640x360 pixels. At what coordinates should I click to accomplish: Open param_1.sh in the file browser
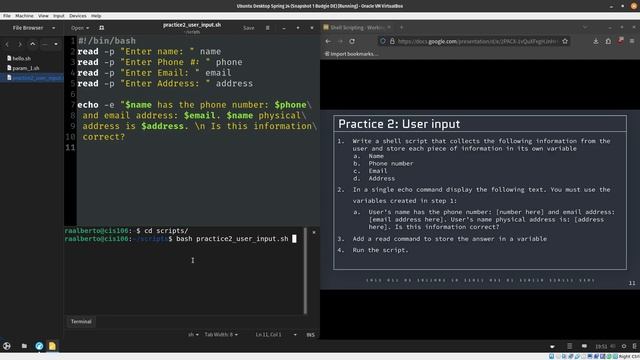(23, 68)
